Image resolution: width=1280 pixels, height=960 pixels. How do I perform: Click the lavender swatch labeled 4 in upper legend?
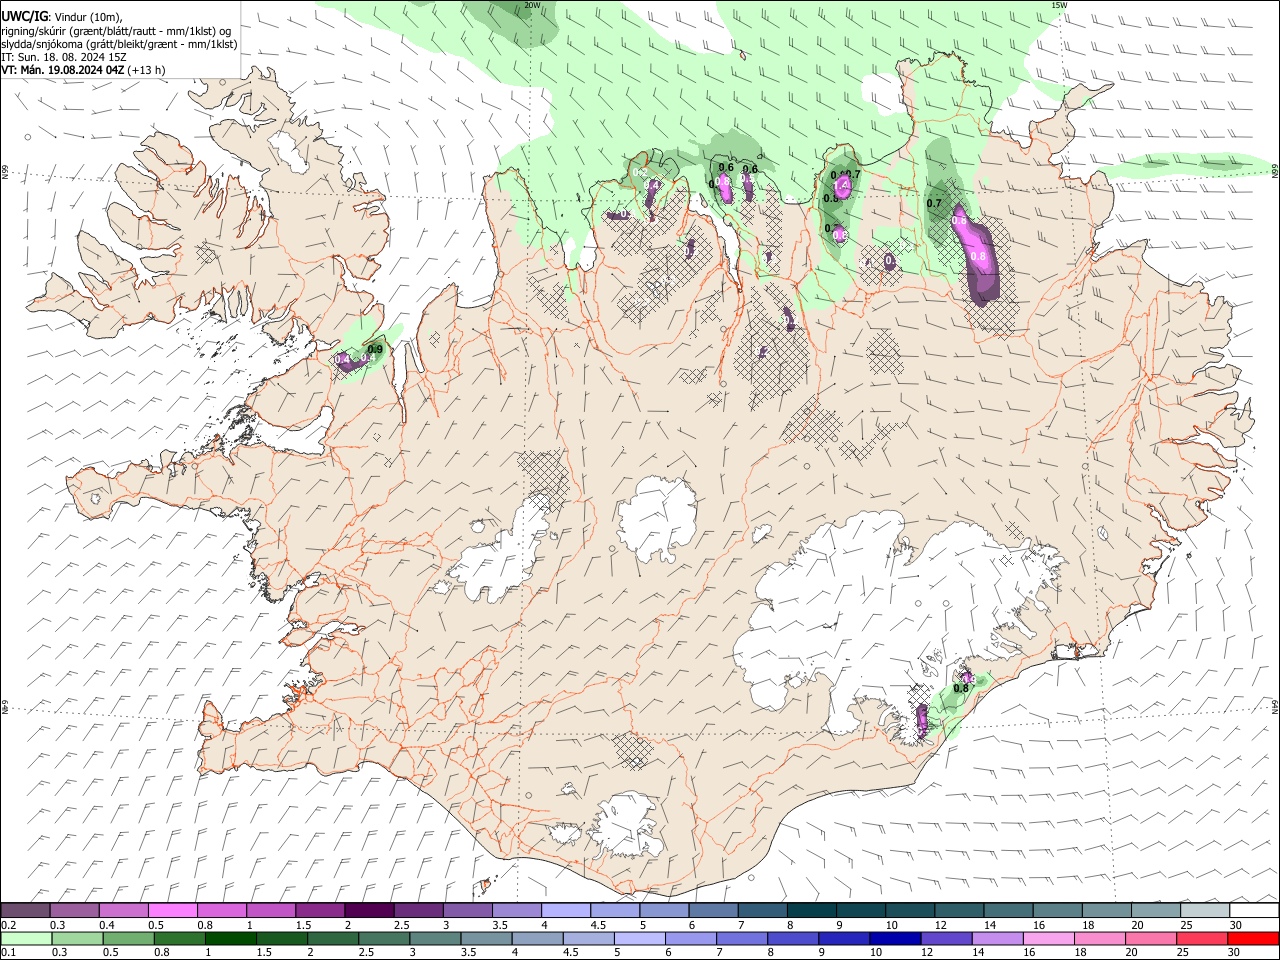pyautogui.click(x=565, y=911)
